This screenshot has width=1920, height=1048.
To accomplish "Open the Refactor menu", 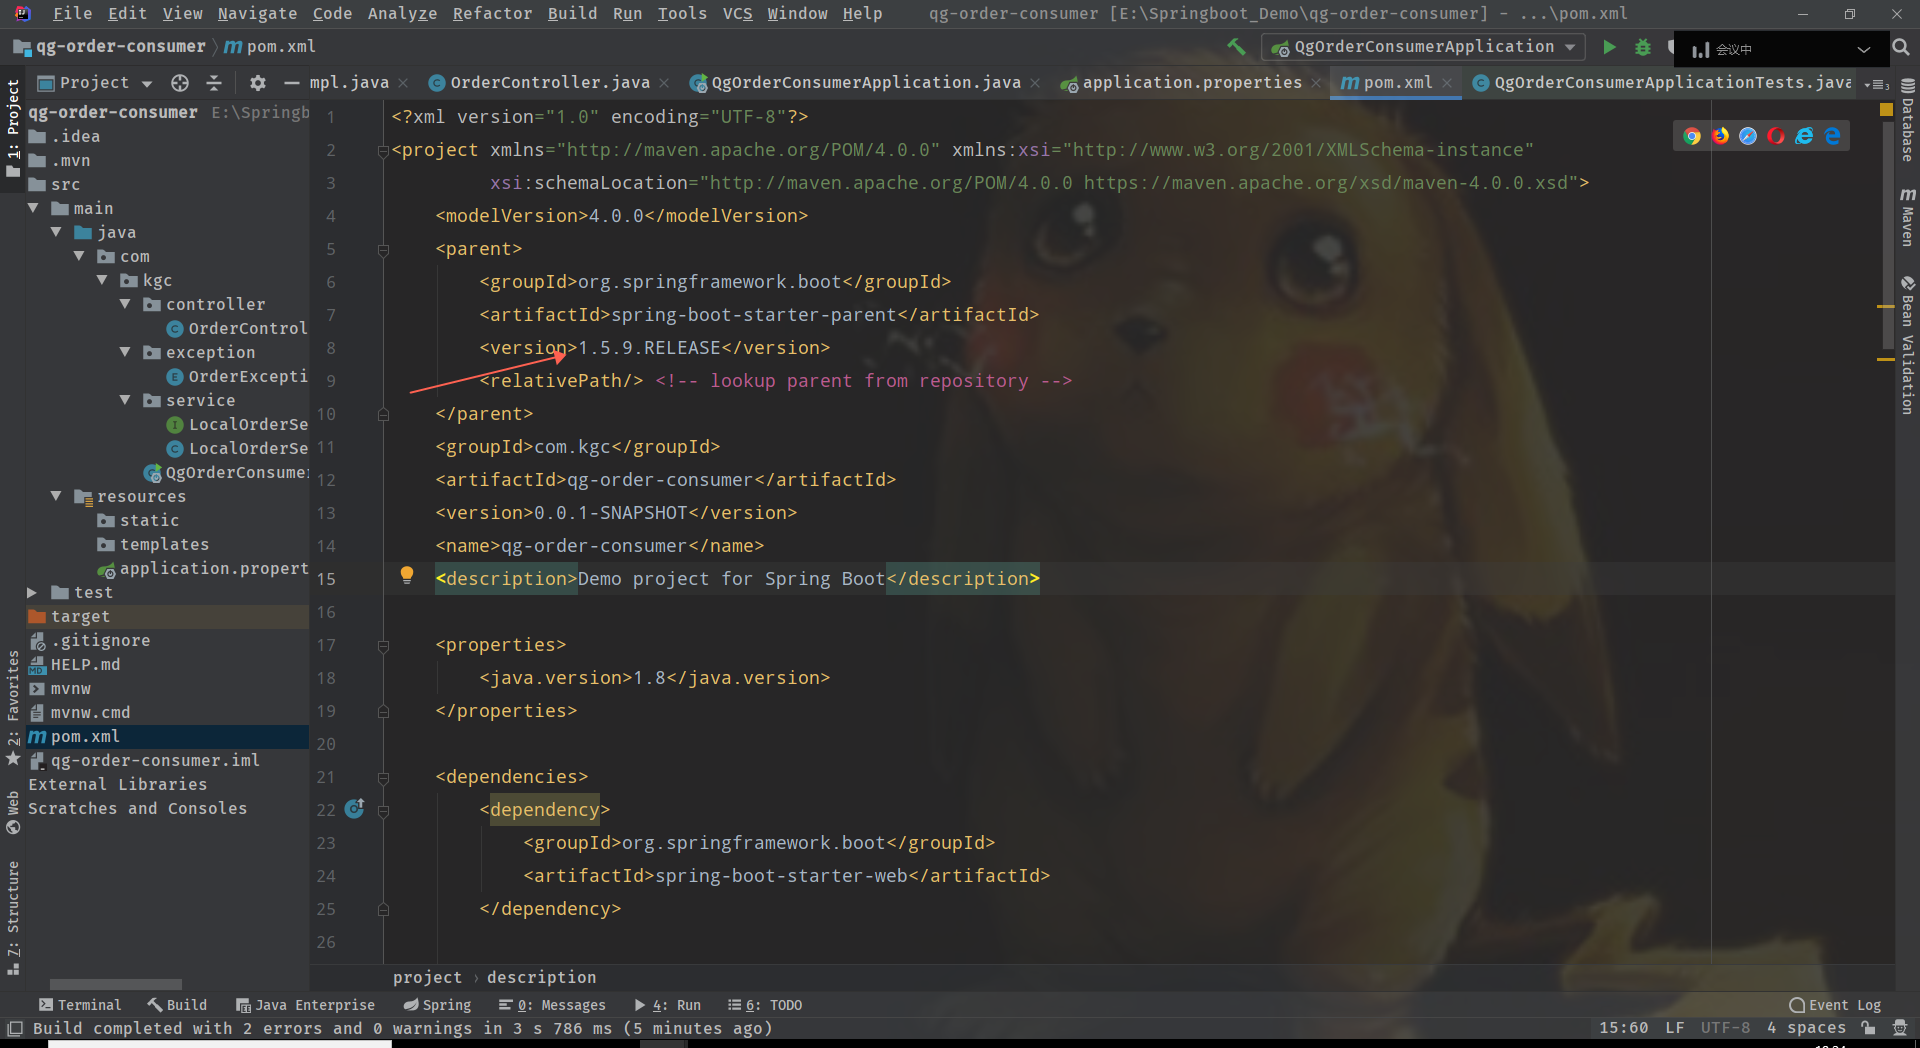I will click(x=492, y=13).
